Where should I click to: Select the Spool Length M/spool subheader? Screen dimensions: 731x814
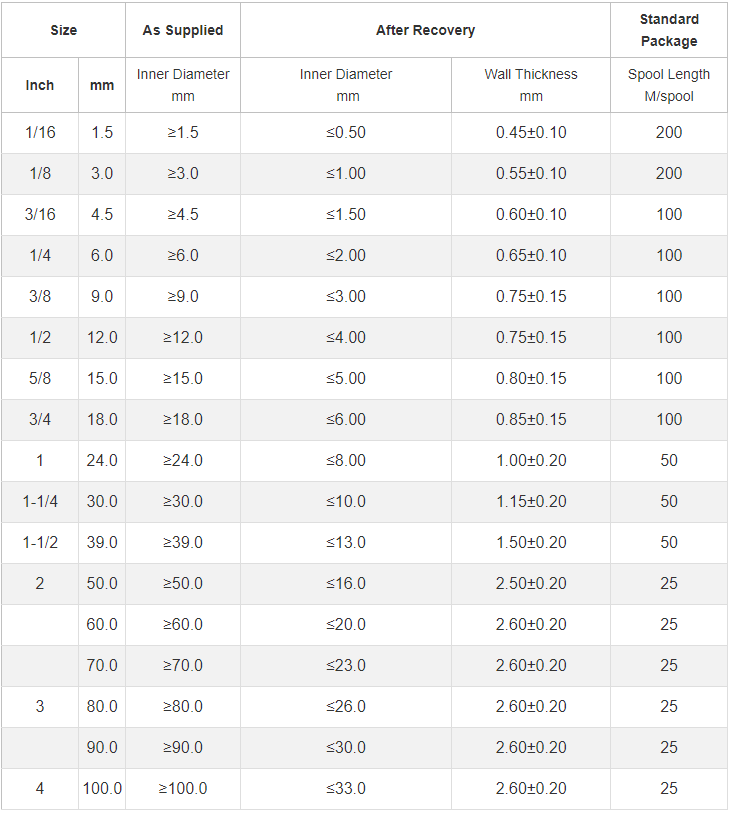pyautogui.click(x=669, y=85)
